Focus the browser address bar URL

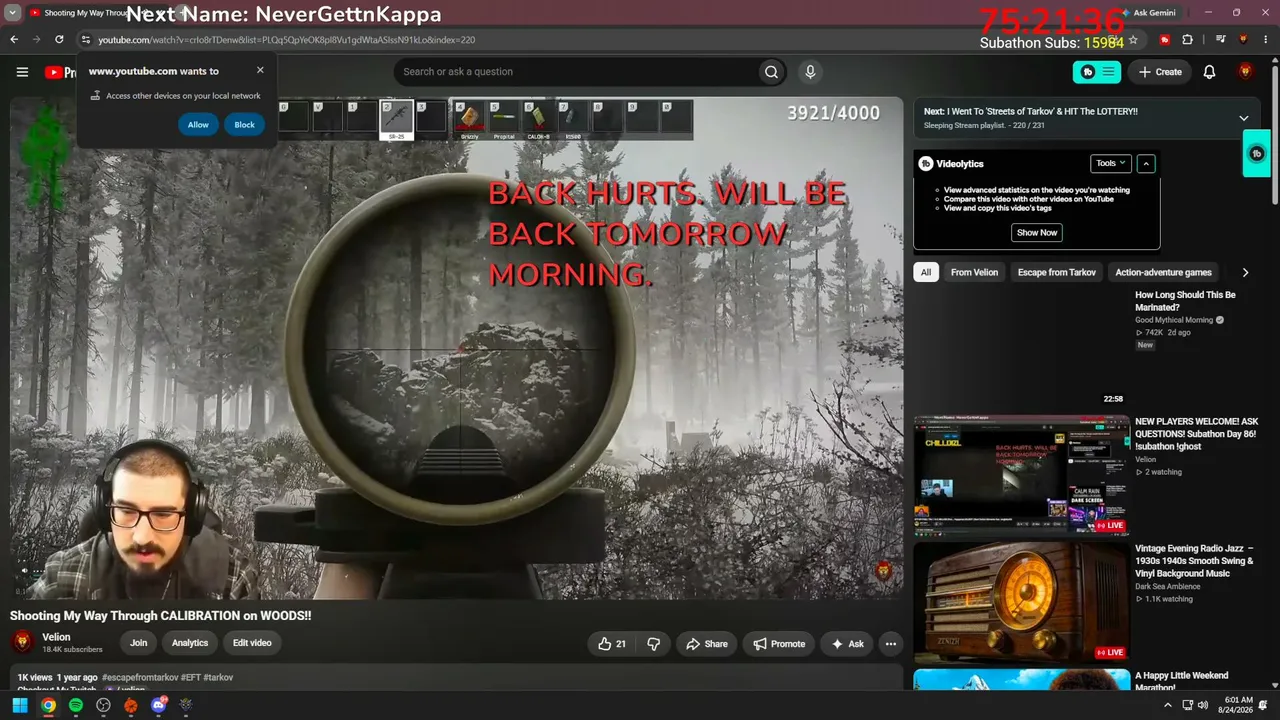click(x=286, y=40)
